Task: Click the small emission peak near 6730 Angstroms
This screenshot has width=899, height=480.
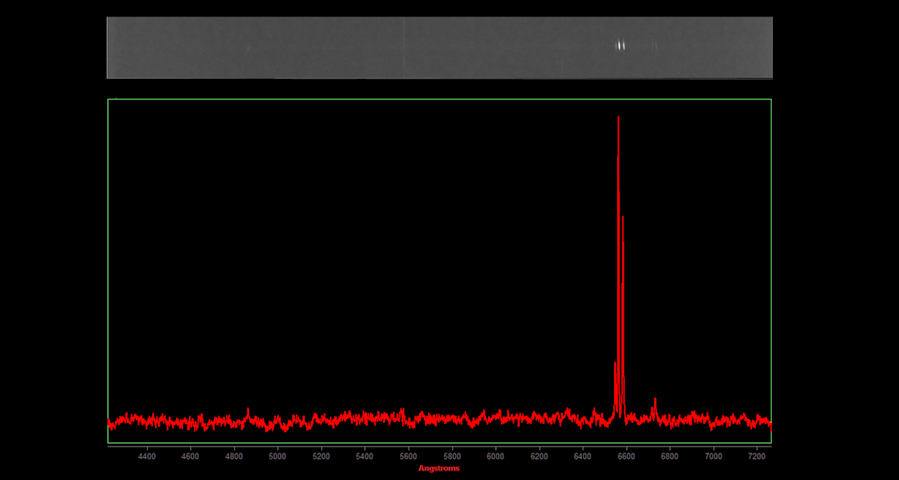Action: [655, 402]
